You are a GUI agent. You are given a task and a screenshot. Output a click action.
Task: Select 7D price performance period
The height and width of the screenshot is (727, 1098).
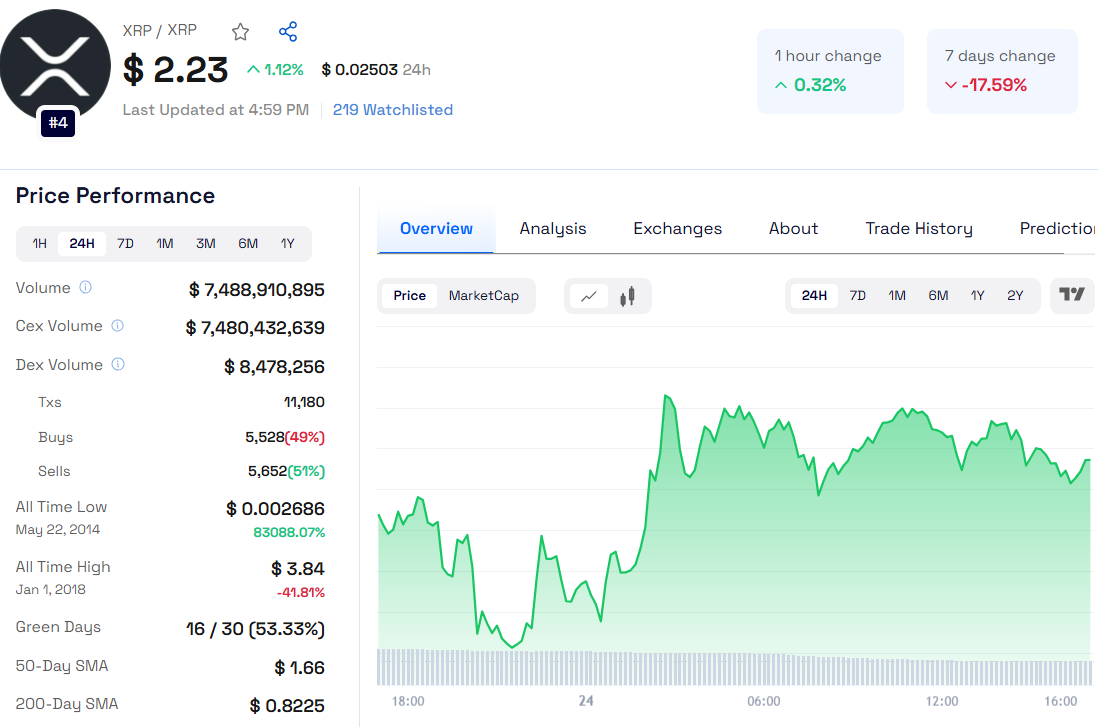125,244
